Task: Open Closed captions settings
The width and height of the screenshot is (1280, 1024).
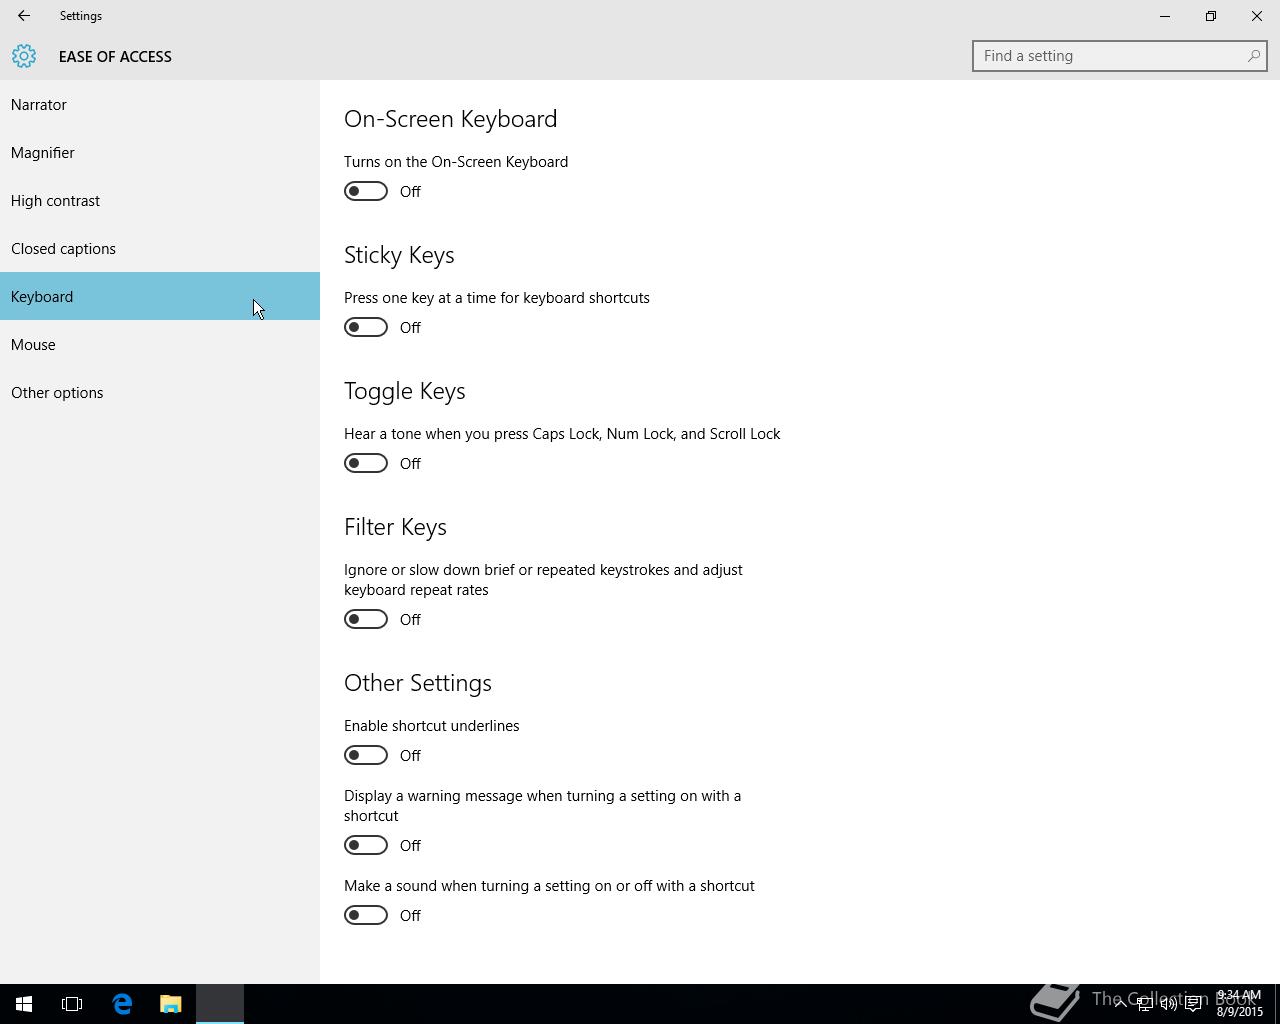Action: pyautogui.click(x=160, y=248)
